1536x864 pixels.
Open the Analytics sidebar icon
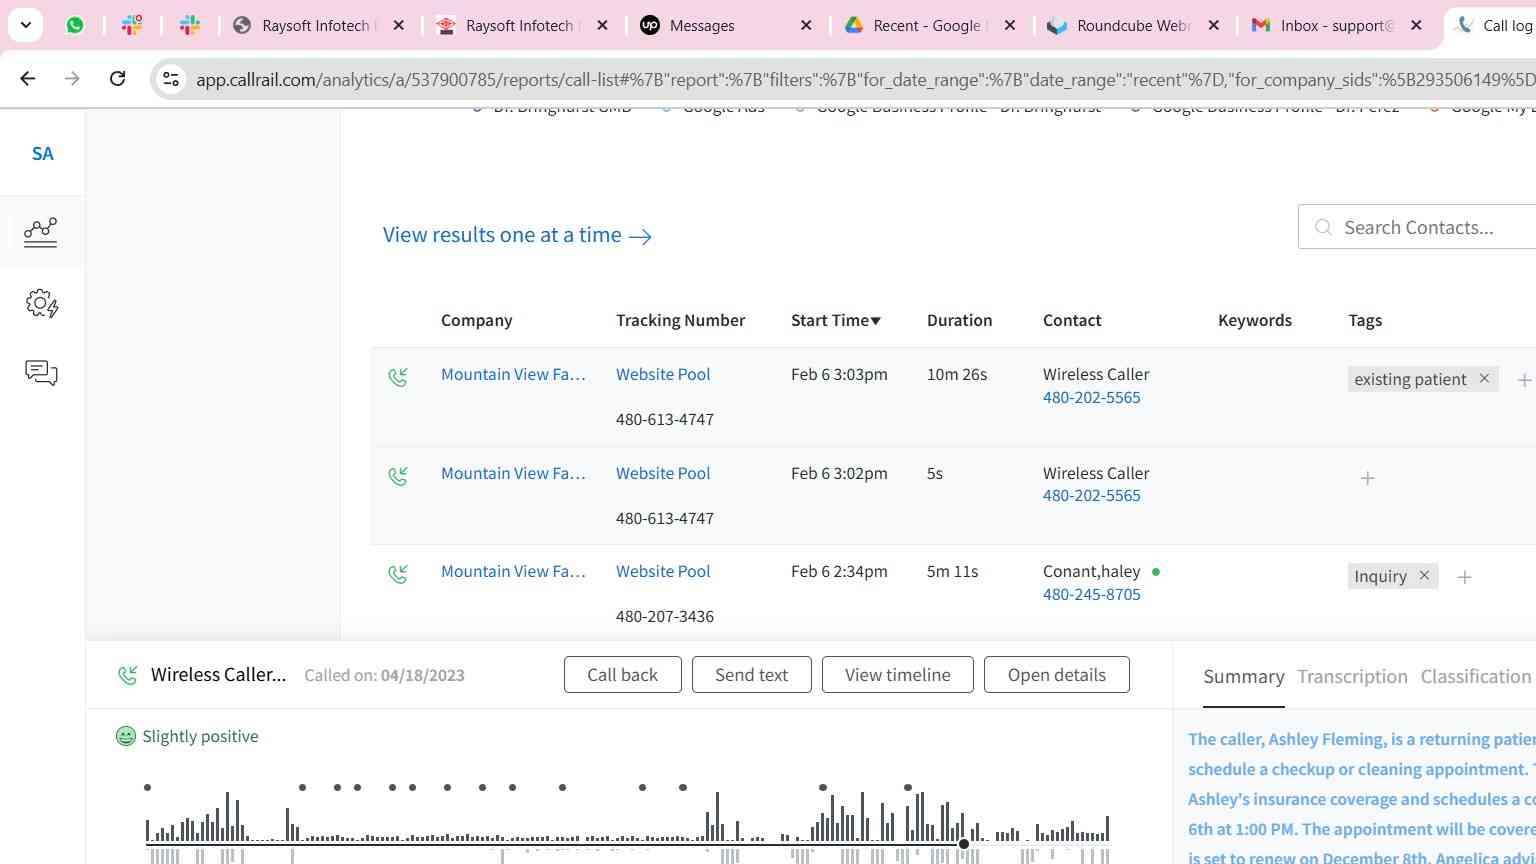pos(41,232)
